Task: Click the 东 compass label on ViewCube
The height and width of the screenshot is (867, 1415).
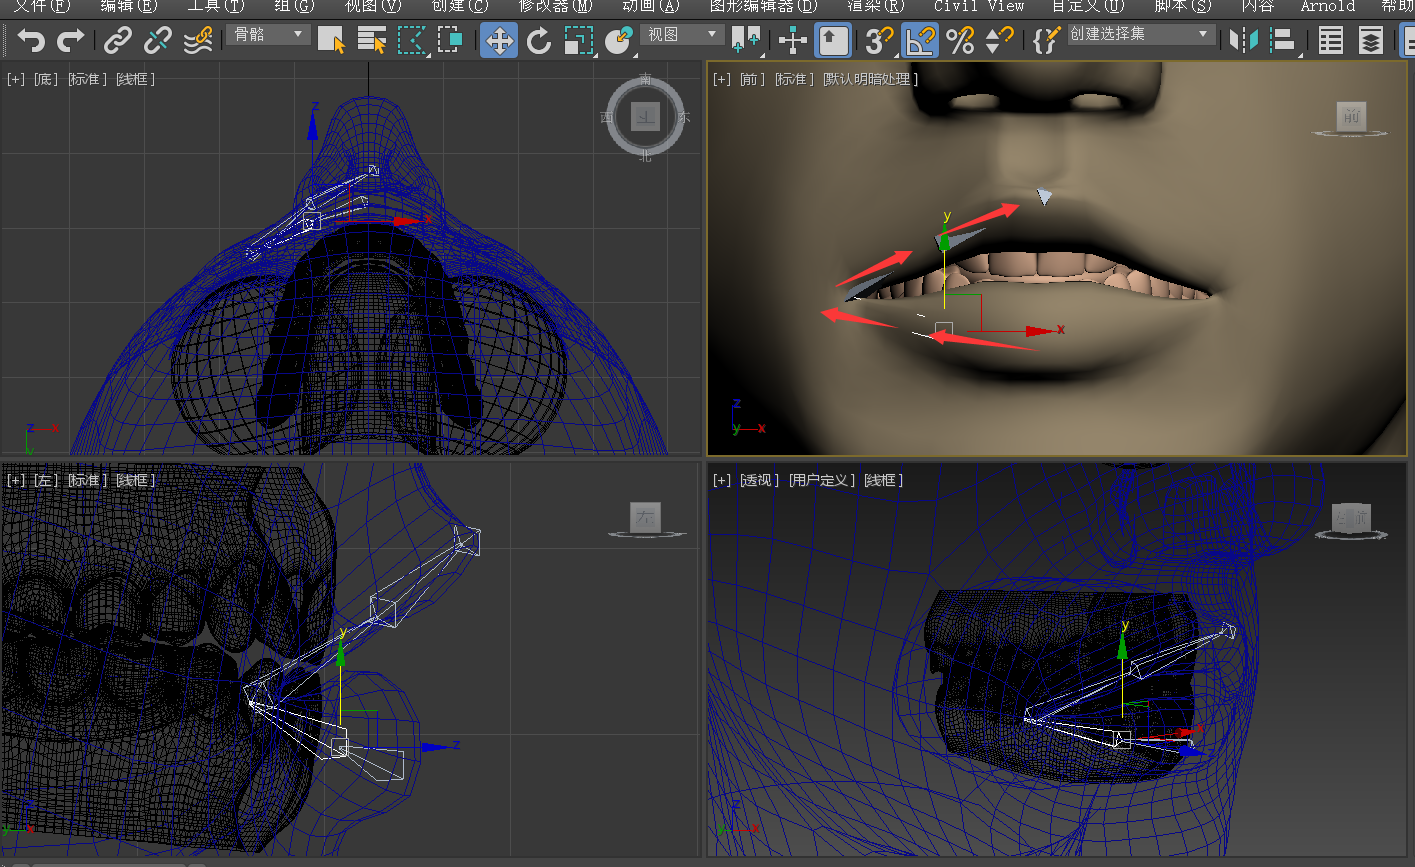Action: pyautogui.click(x=684, y=117)
